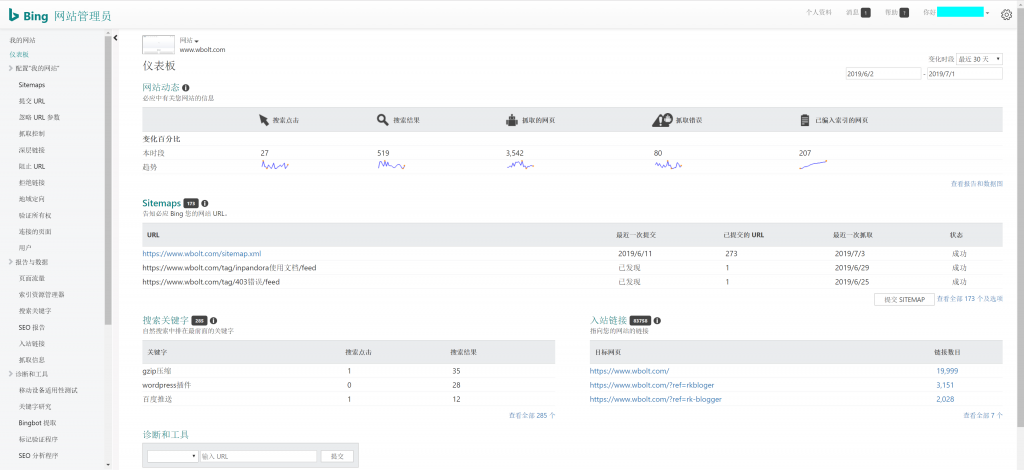This screenshot has width=1024, height=470.
Task: Select Sitemaps in the left sidebar
Action: coord(31,85)
